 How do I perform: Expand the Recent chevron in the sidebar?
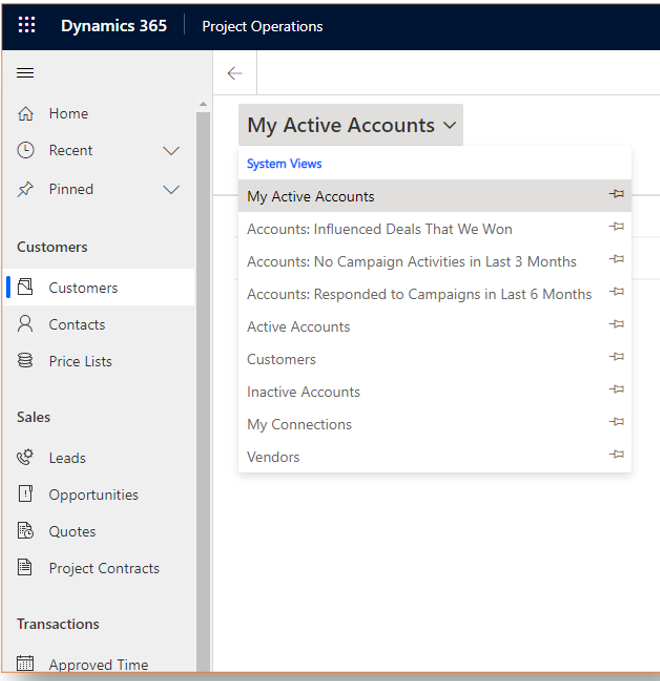[171, 151]
